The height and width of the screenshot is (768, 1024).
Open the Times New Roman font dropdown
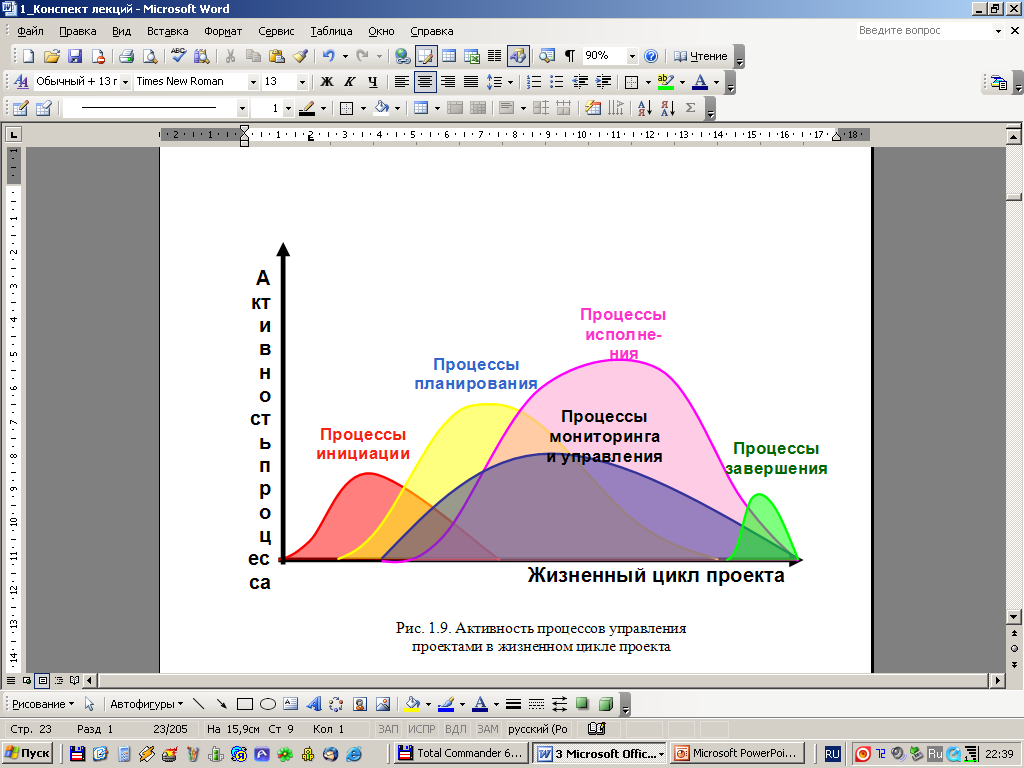coord(253,82)
